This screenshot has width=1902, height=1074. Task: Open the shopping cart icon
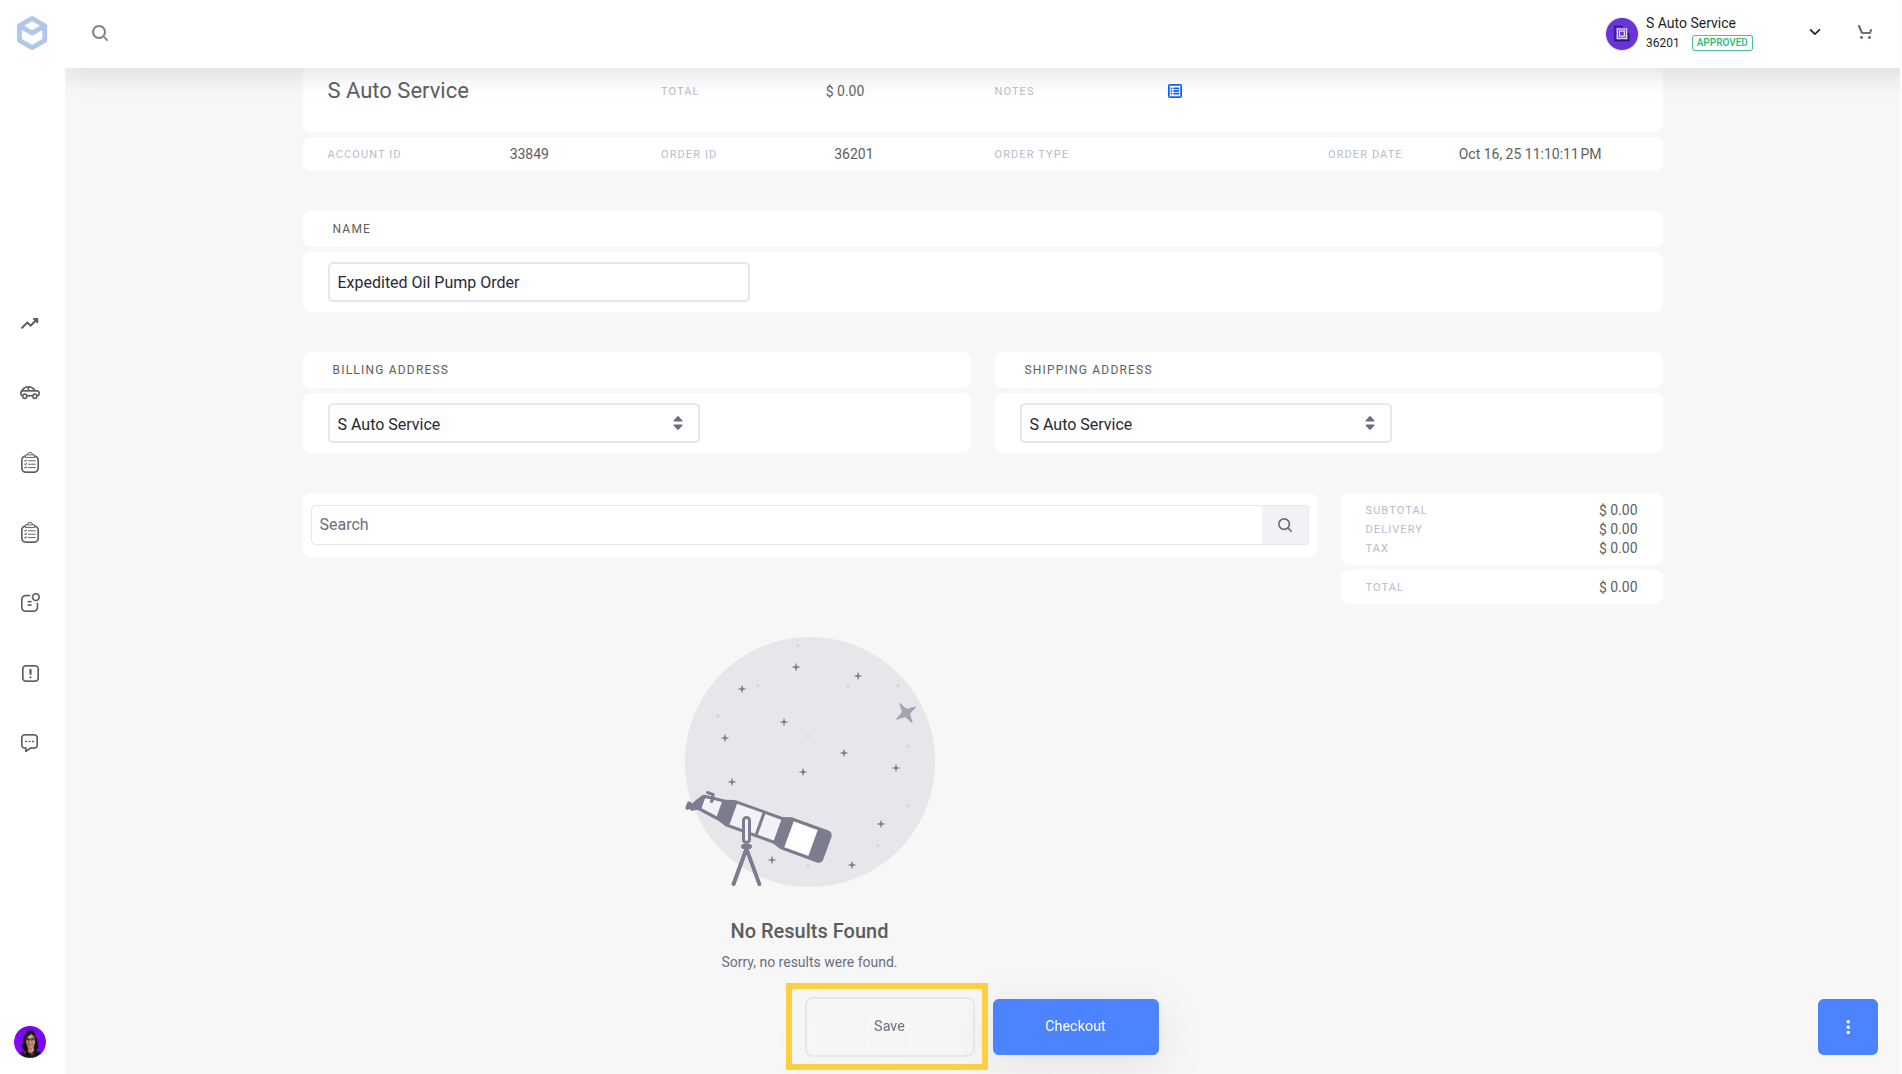[1864, 31]
